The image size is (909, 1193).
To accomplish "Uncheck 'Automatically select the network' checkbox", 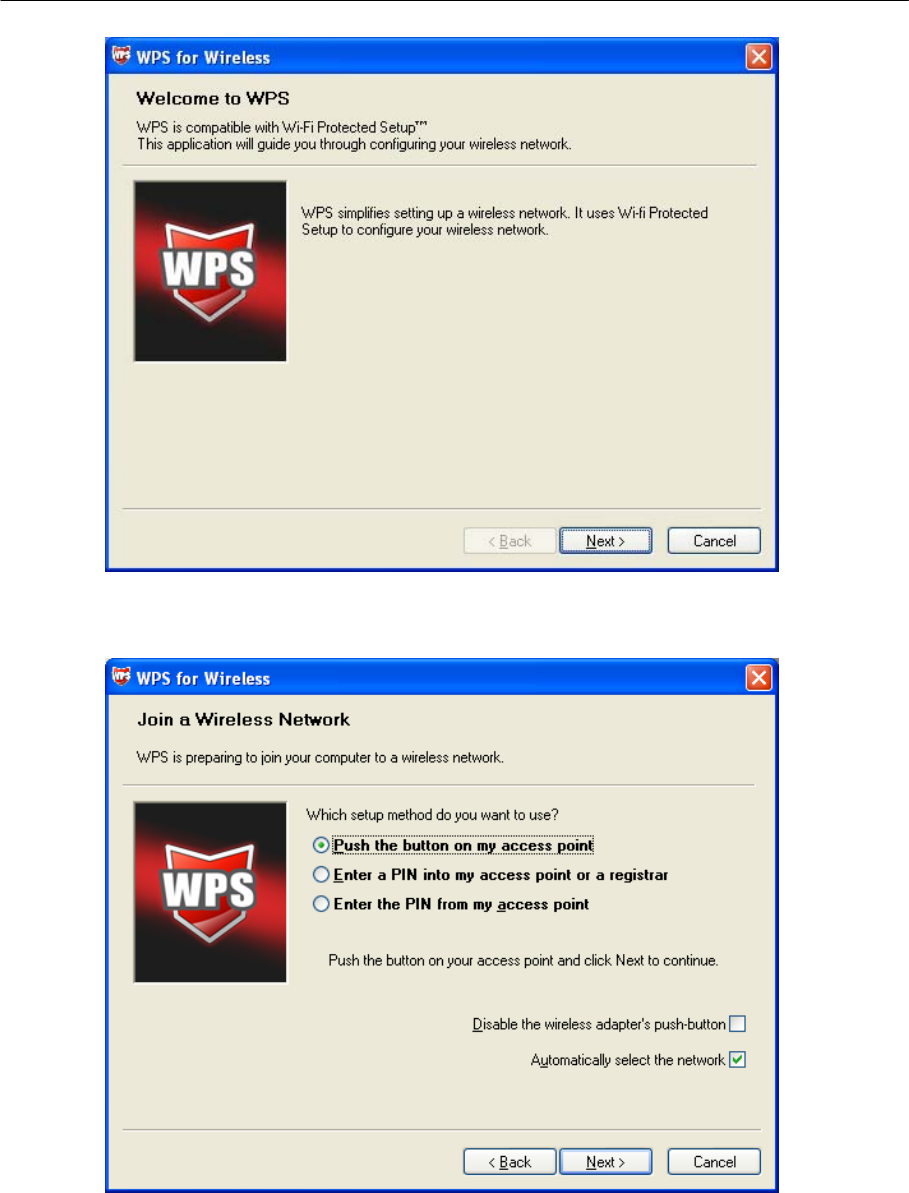I will click(737, 1059).
